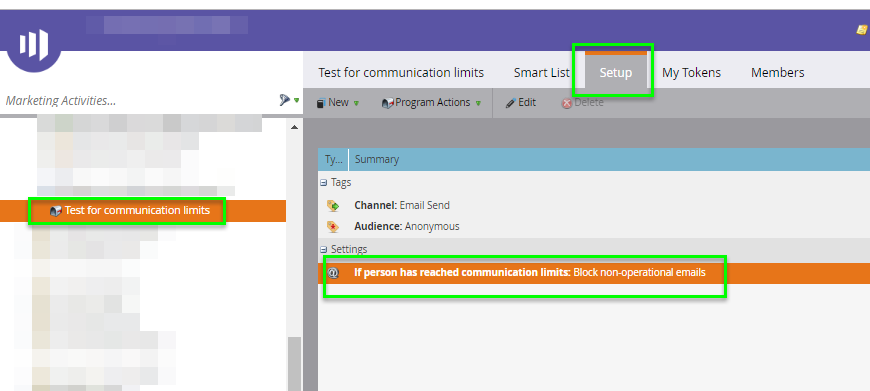870x391 pixels.
Task: Open the New dropdown menu
Action: point(338,103)
